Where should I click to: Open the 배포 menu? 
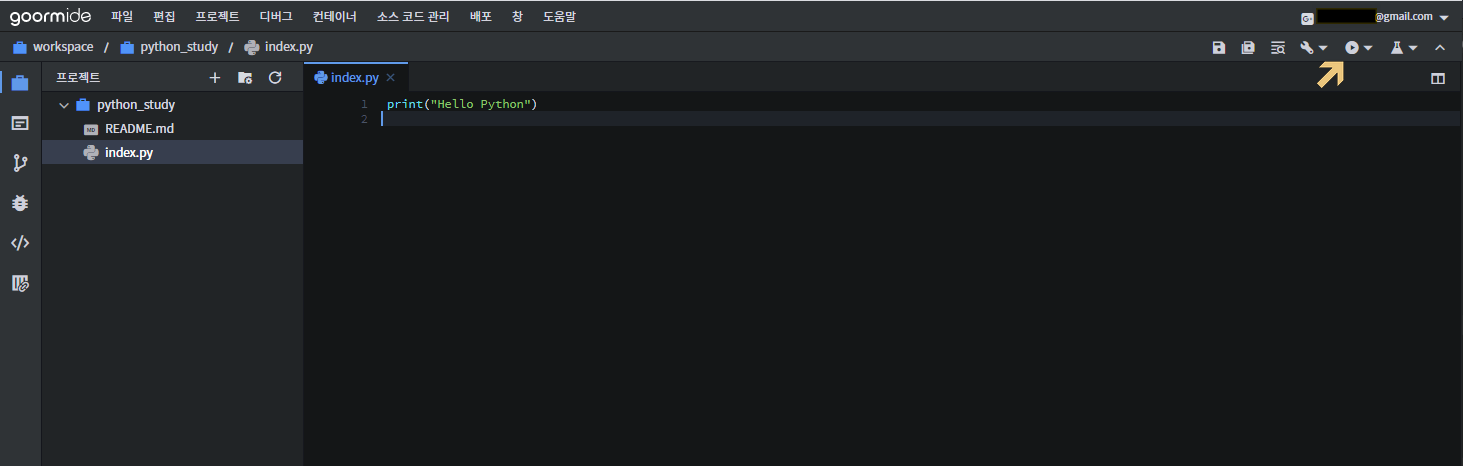point(481,16)
